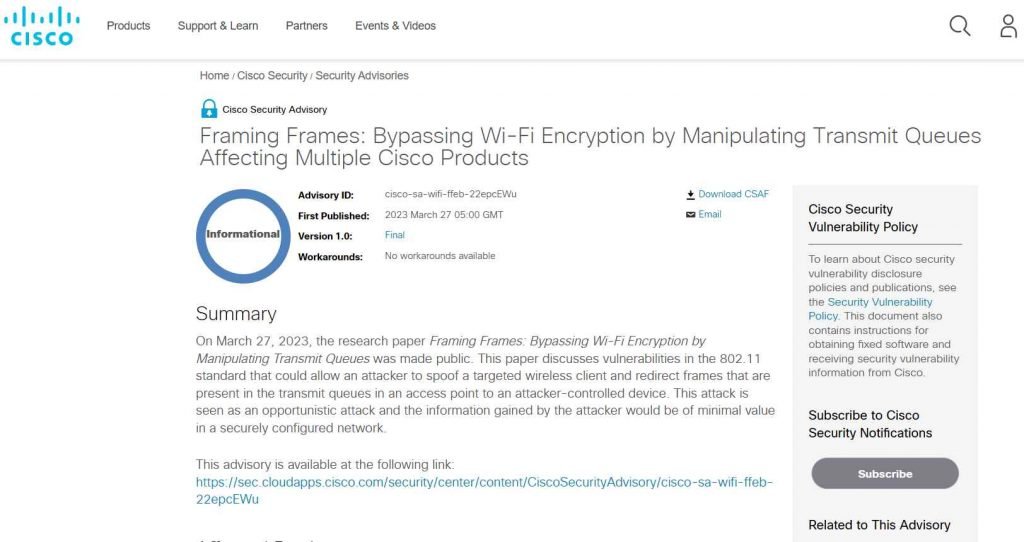Click the Download CSAF link
This screenshot has height=542, width=1024.
734,194
